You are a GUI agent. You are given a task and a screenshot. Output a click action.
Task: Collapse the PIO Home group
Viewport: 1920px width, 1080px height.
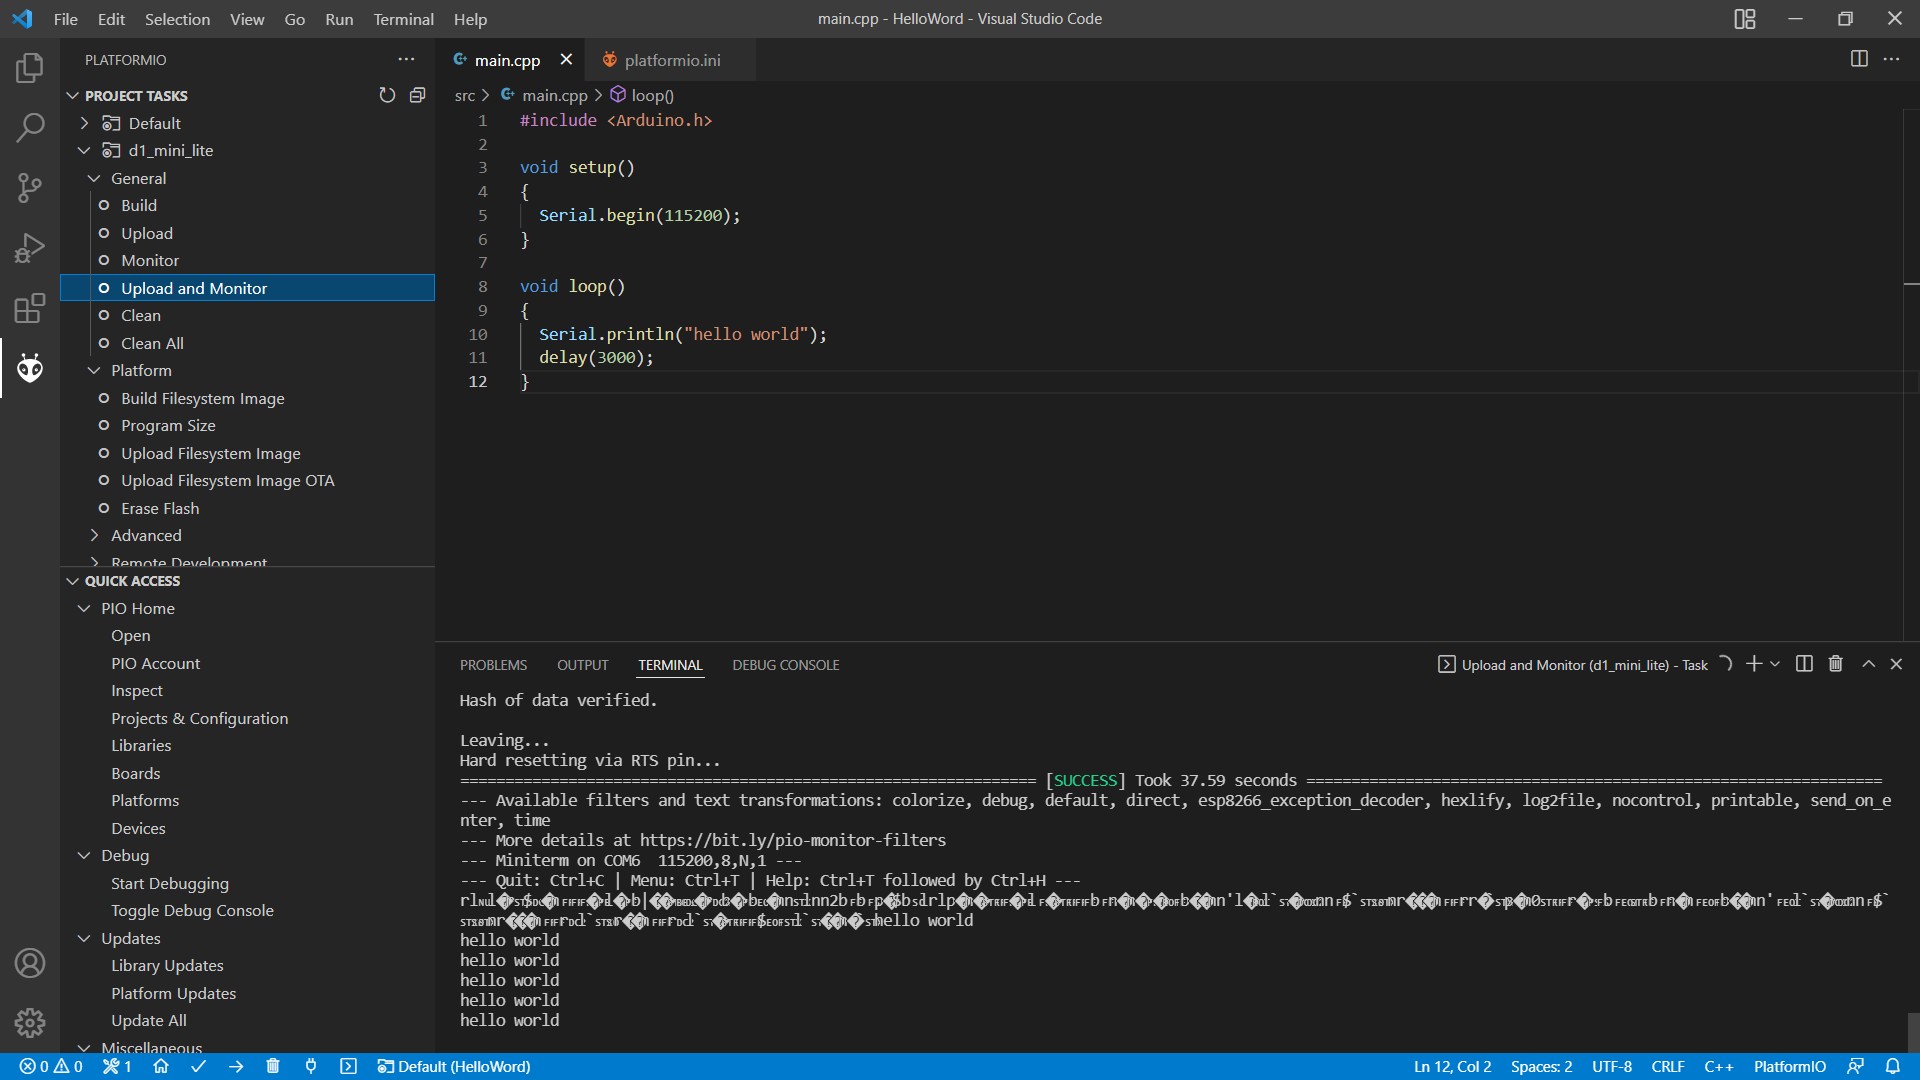pos(85,608)
